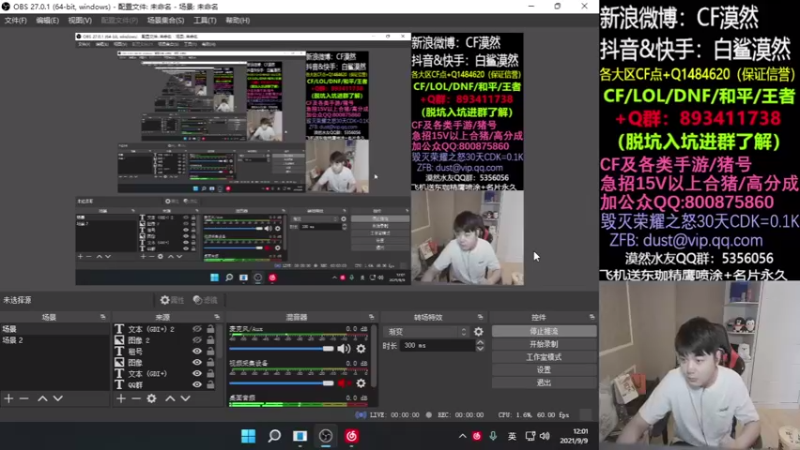Hide the 文本 (GDI+) source
Screen dimensions: 800x450
pyautogui.click(x=197, y=373)
